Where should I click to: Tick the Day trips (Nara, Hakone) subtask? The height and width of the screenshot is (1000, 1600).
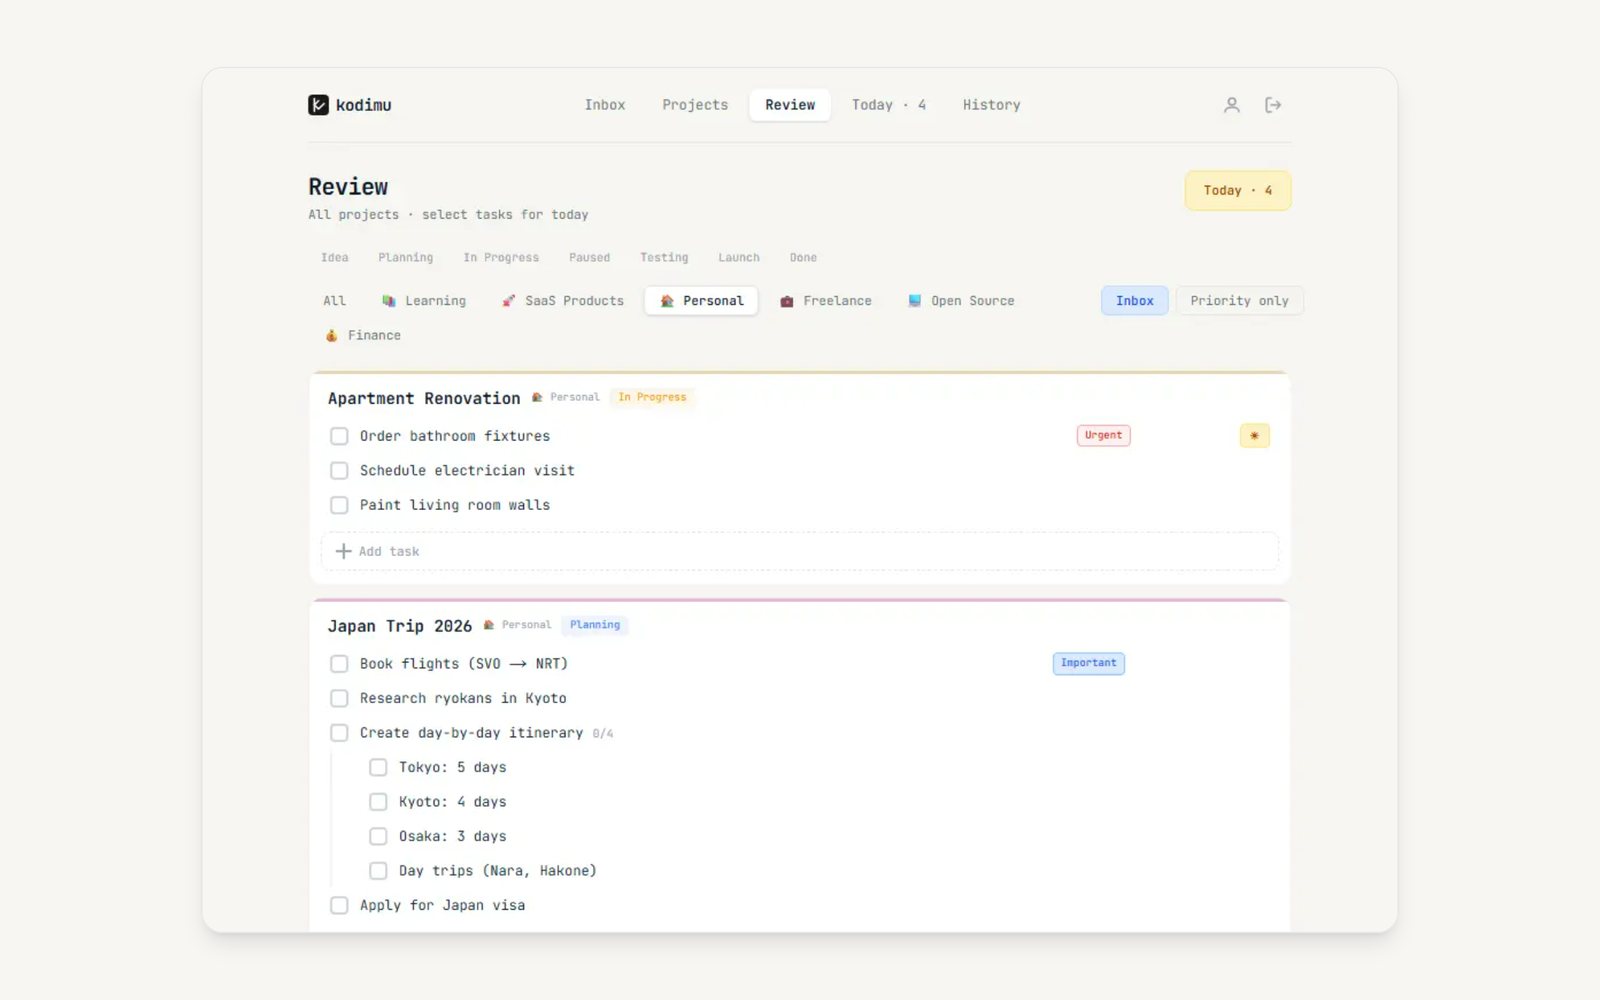[378, 871]
